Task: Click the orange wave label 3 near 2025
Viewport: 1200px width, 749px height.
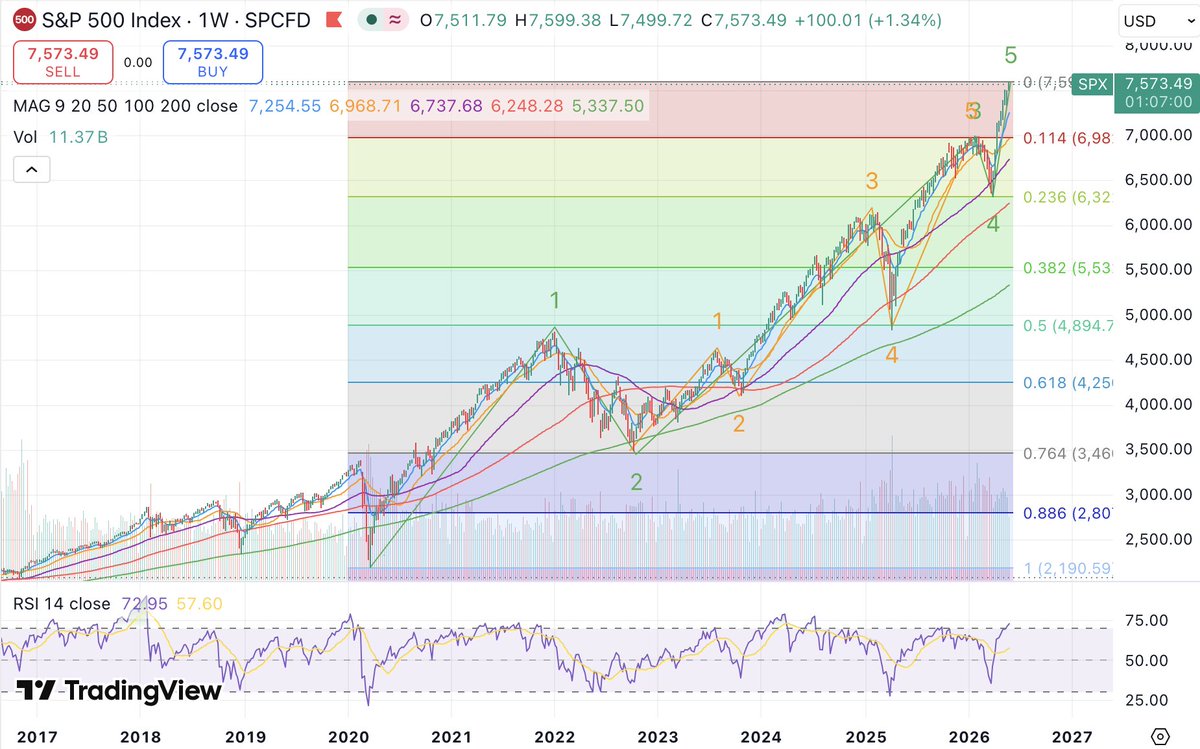Action: (872, 182)
